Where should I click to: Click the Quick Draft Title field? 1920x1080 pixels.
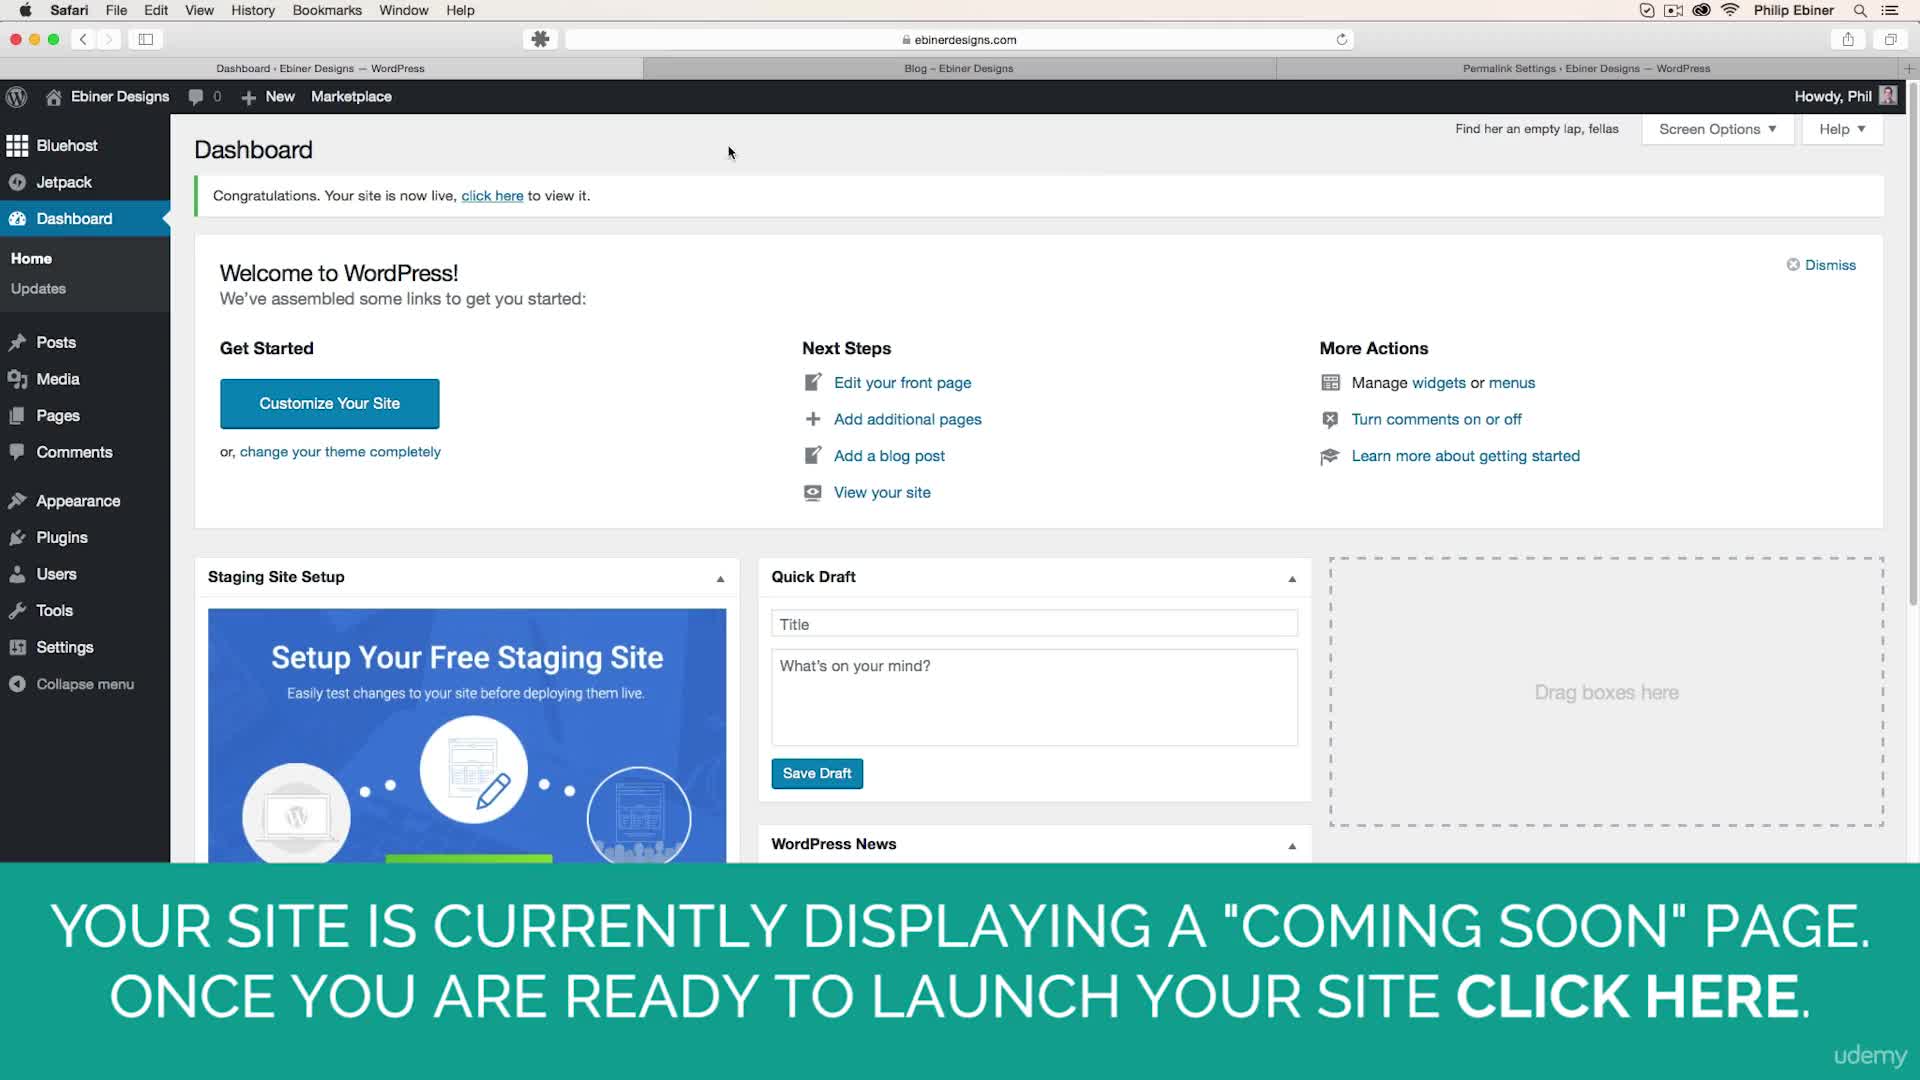(x=1034, y=624)
